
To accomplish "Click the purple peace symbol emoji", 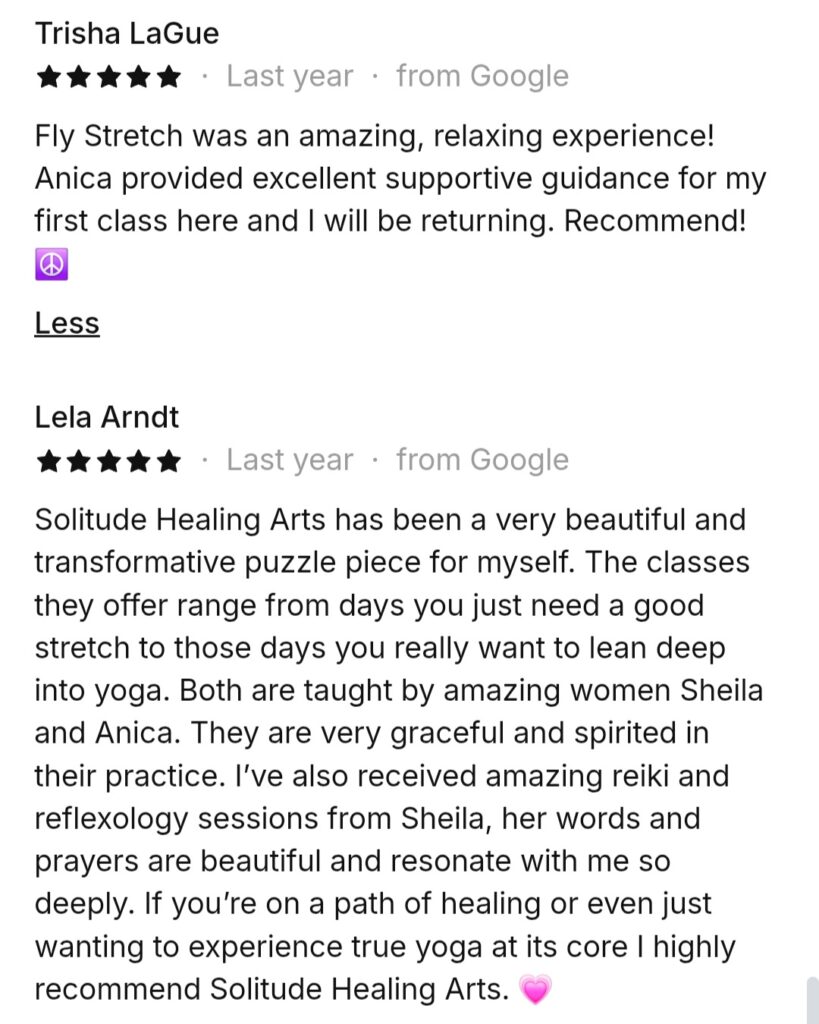I will [x=52, y=264].
